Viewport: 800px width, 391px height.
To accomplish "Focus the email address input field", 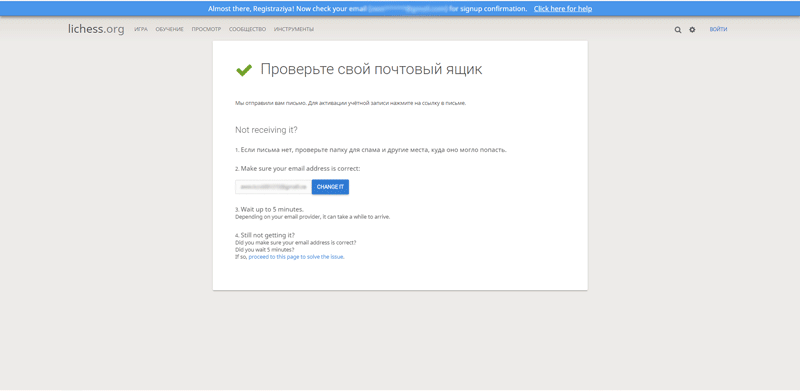I will click(x=273, y=187).
